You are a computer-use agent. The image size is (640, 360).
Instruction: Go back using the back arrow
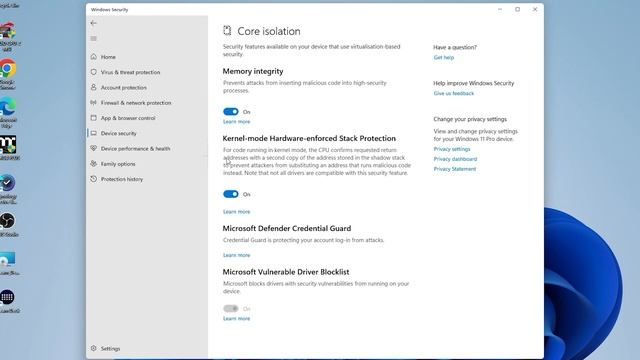click(x=93, y=23)
